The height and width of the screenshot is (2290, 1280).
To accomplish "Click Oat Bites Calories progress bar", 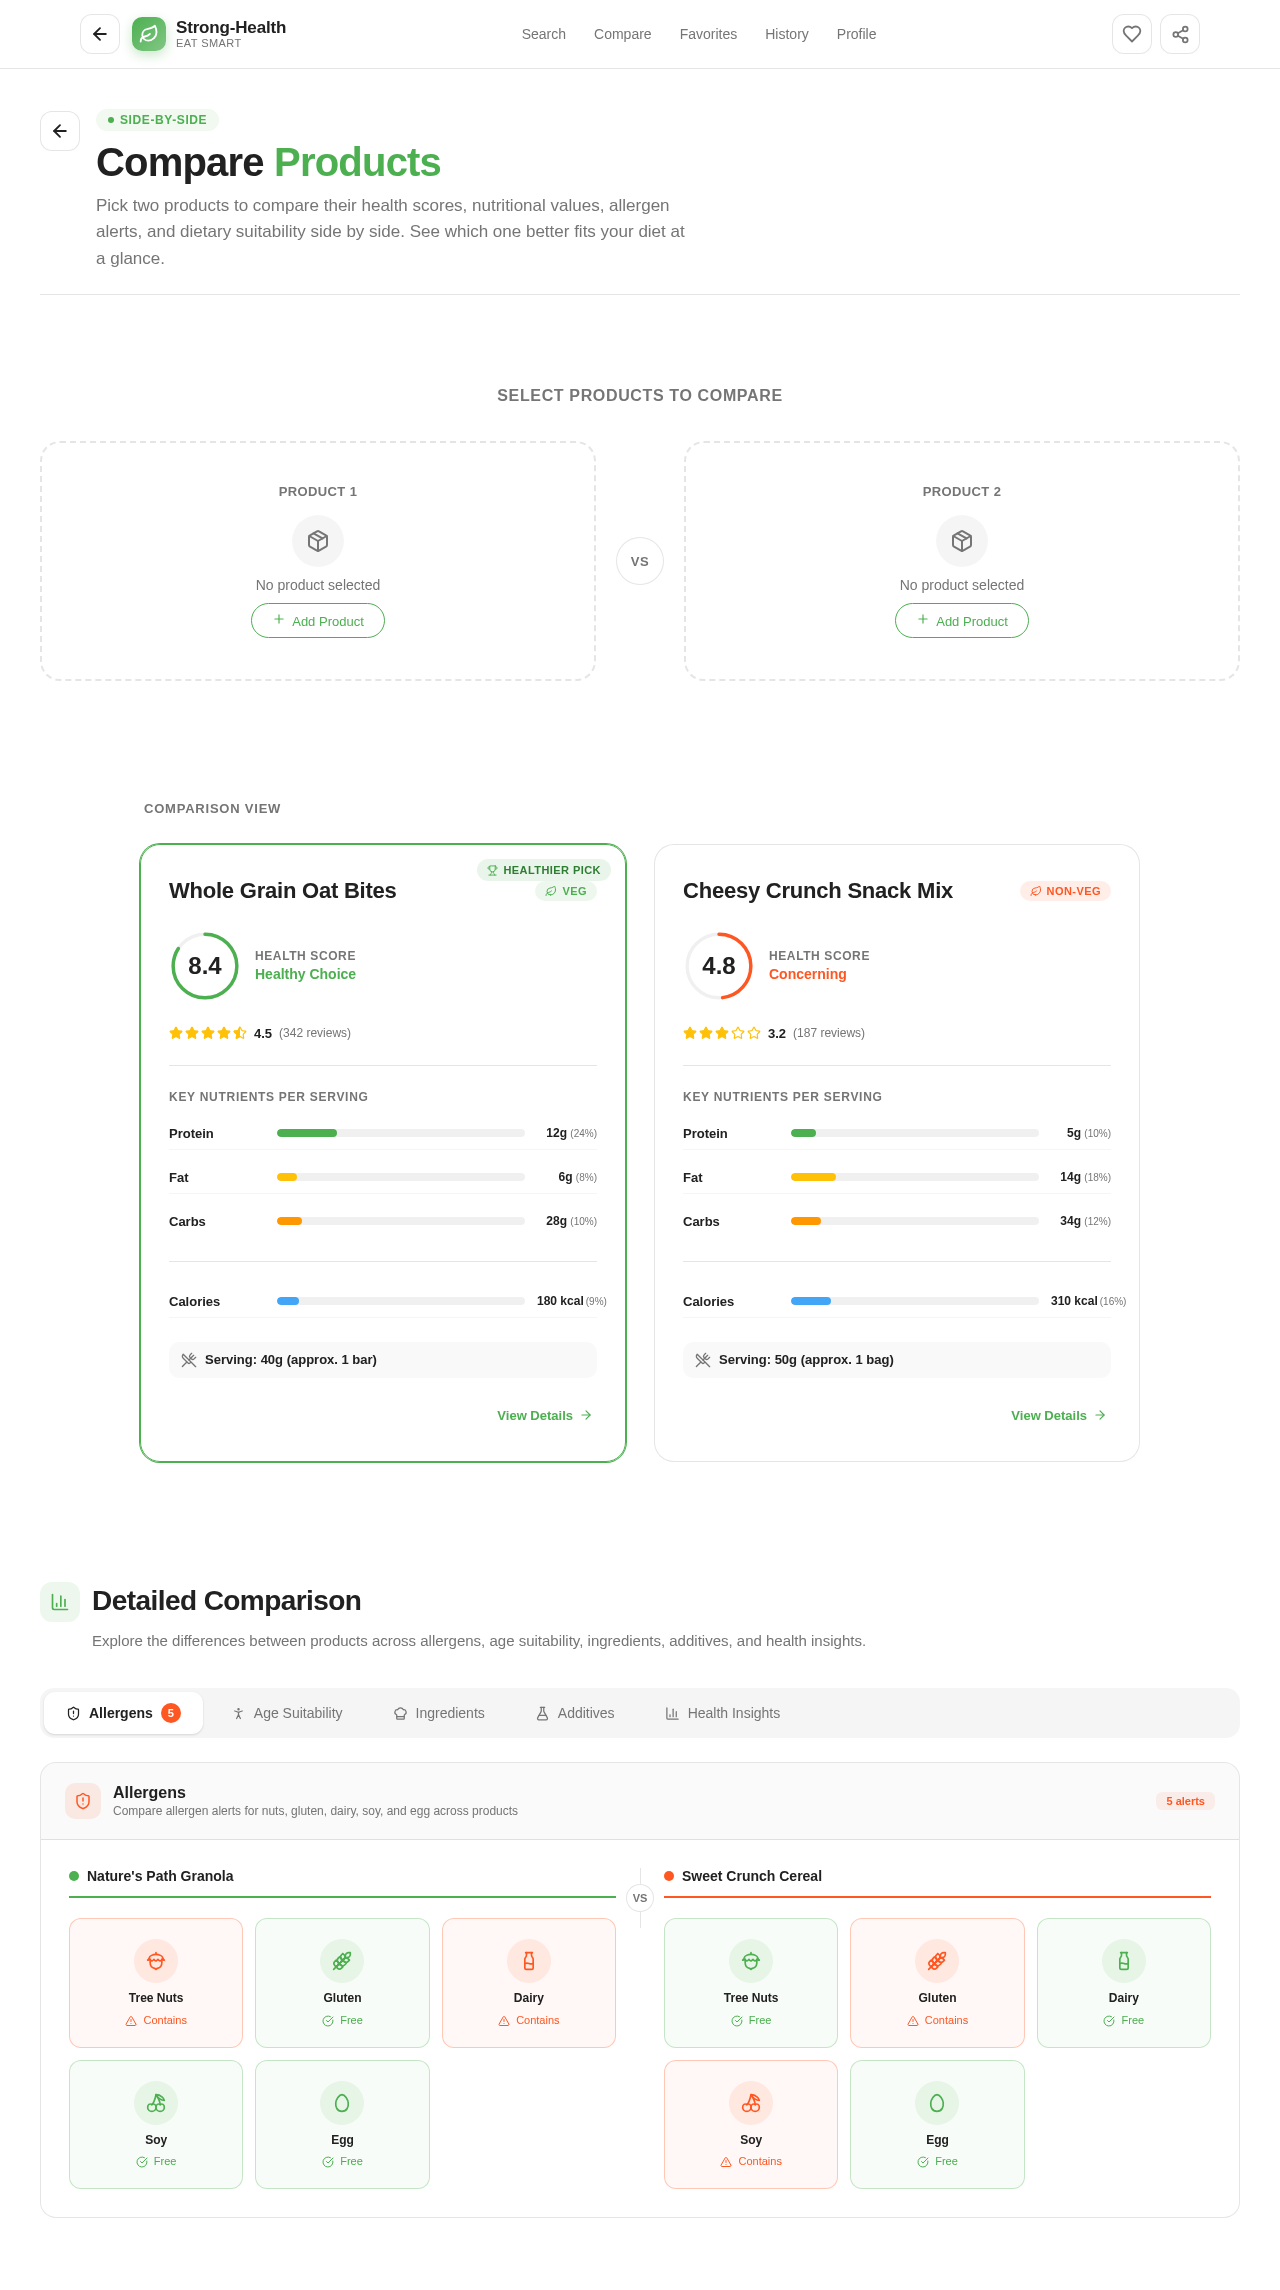I will [x=401, y=1301].
